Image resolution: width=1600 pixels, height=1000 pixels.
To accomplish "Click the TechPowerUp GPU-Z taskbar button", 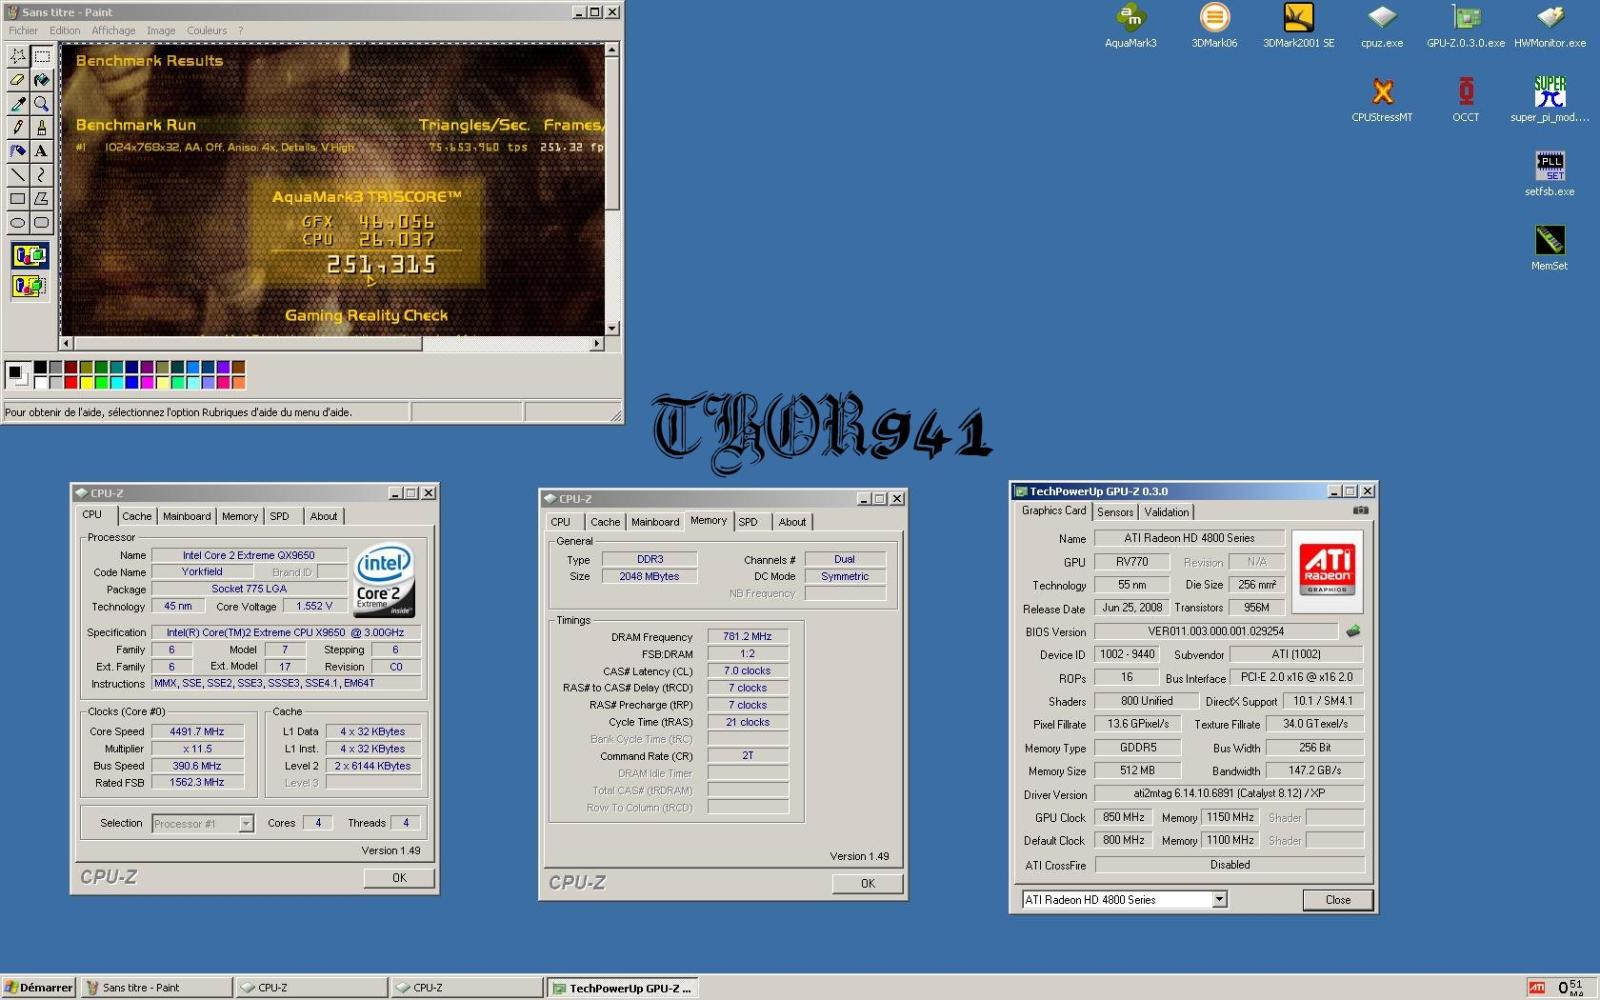I will coord(621,988).
